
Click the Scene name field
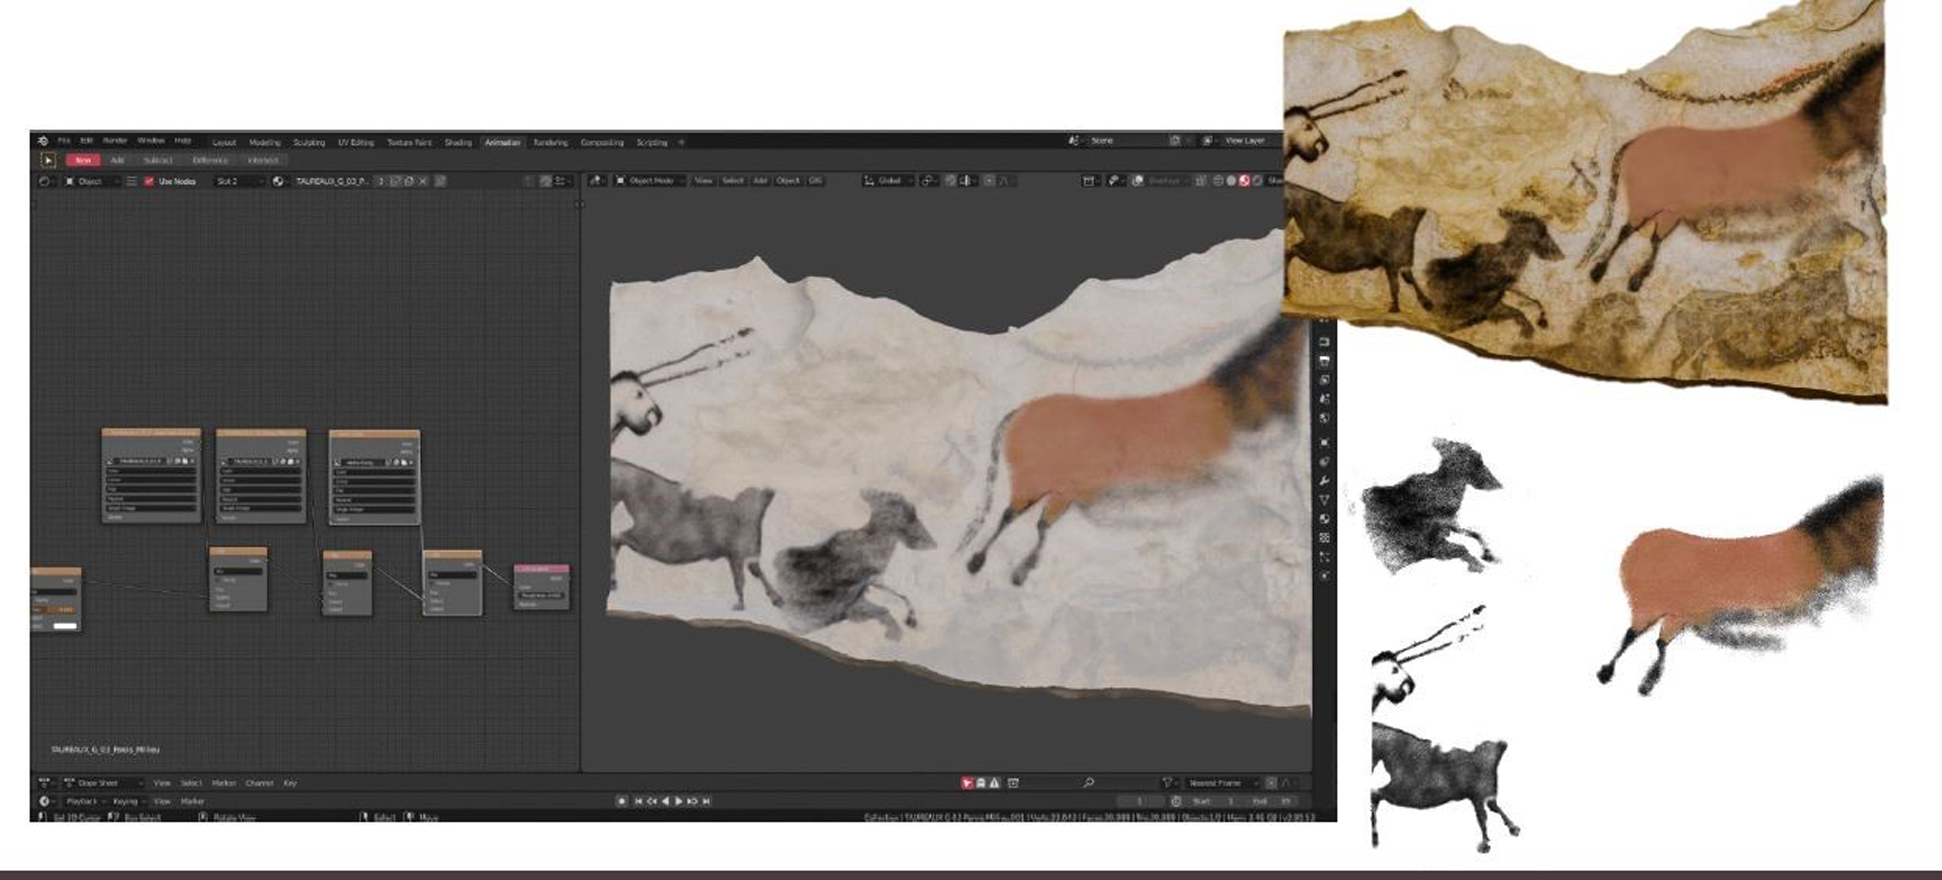coord(1128,141)
